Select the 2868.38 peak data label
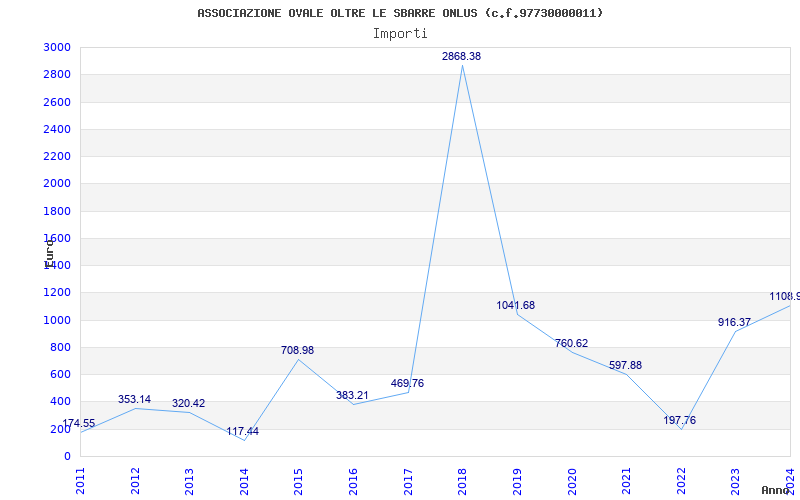 coord(461,57)
